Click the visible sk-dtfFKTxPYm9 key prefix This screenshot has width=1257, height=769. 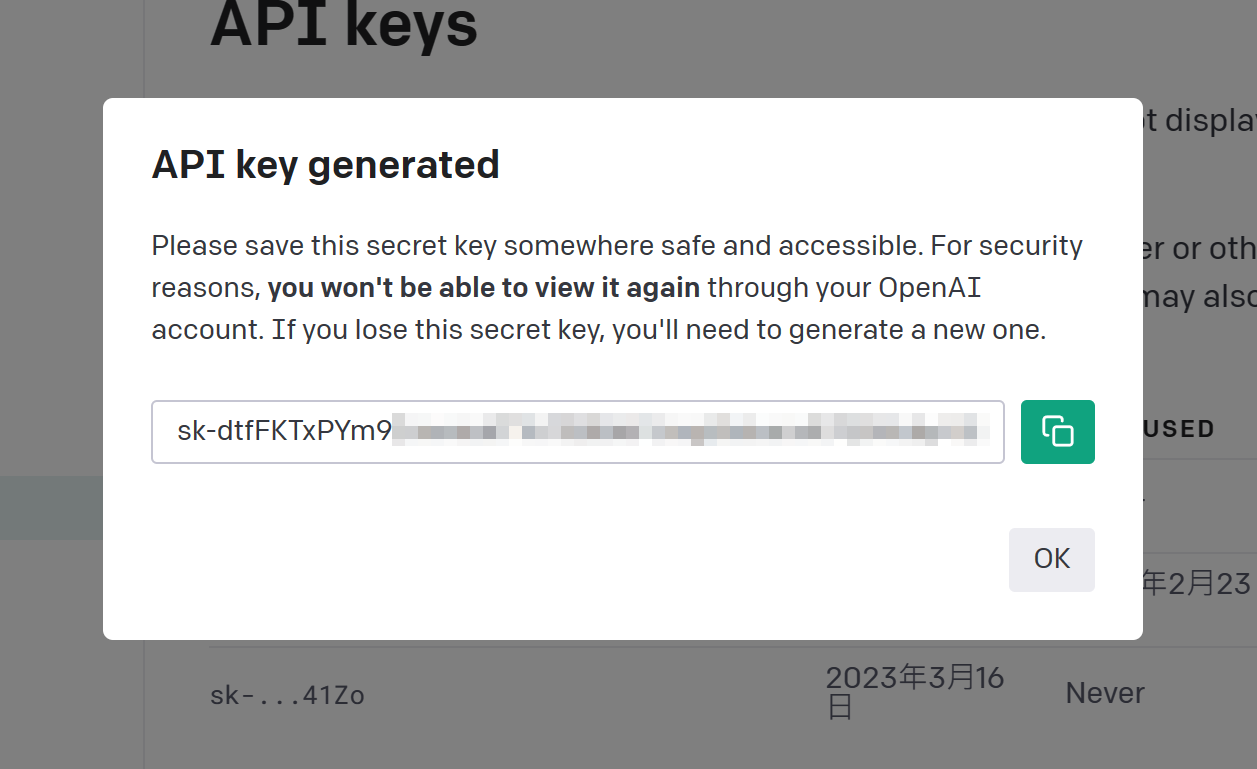[x=284, y=432]
